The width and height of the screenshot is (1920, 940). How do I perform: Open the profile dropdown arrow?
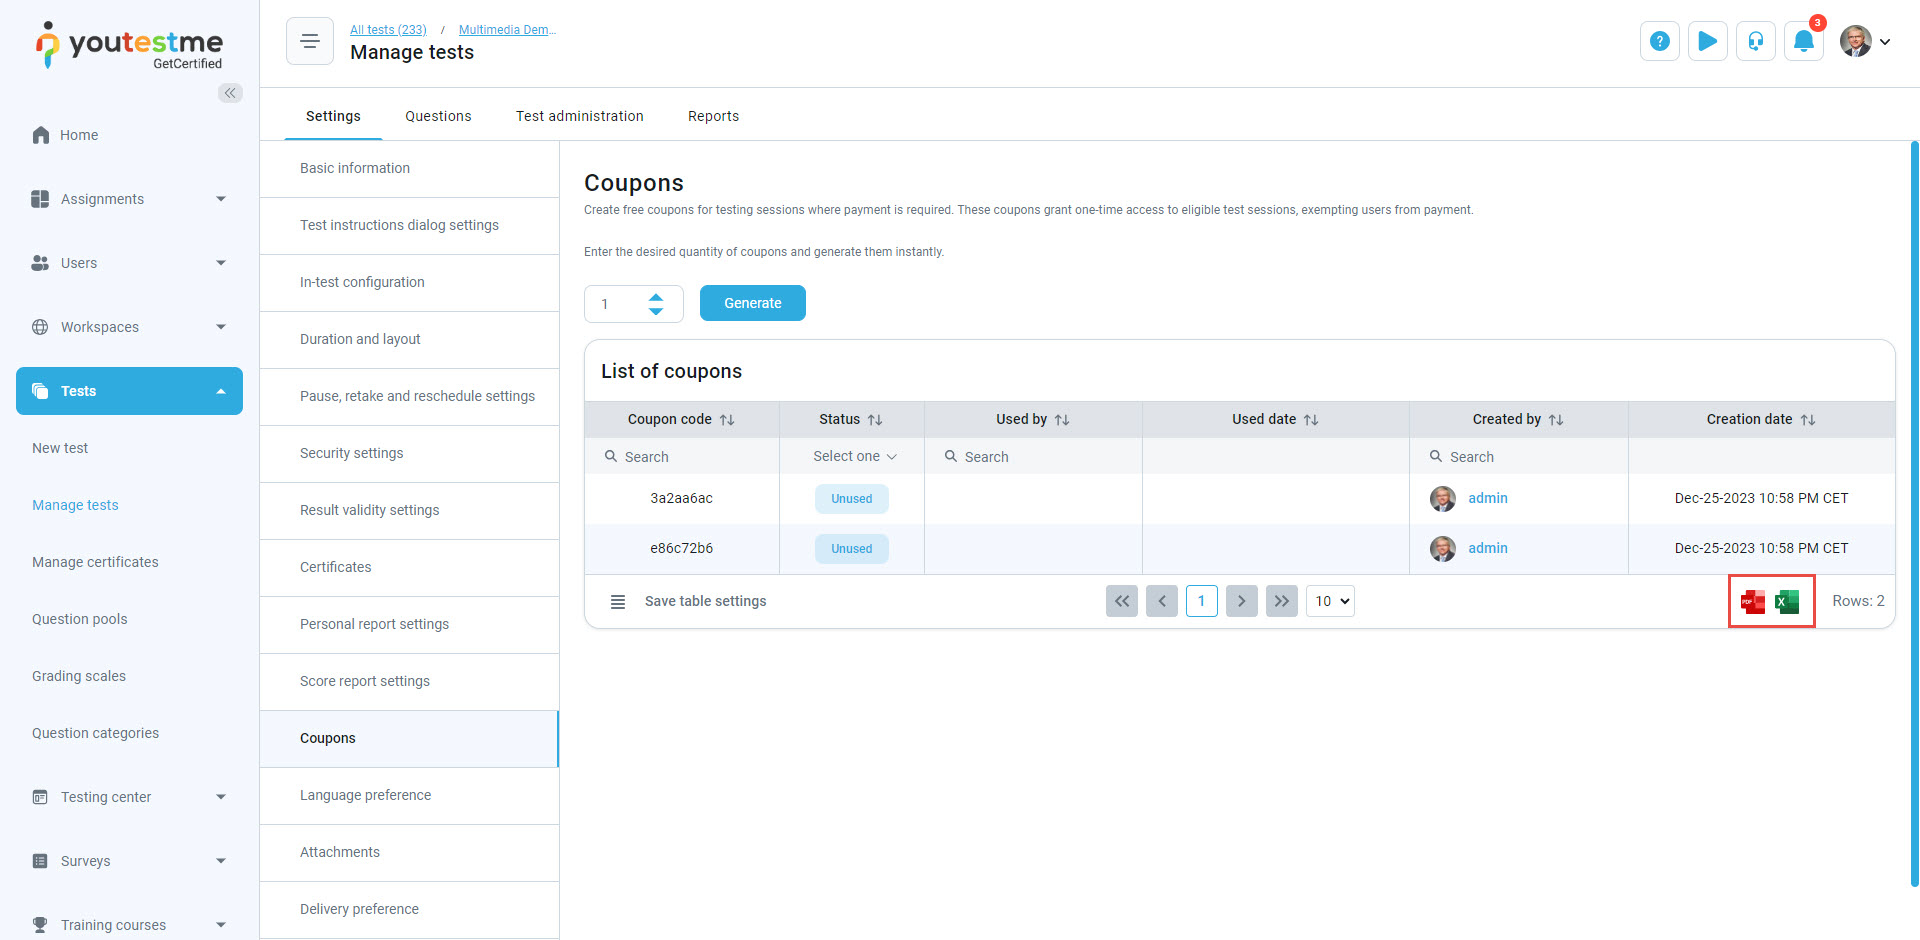pyautogui.click(x=1885, y=42)
